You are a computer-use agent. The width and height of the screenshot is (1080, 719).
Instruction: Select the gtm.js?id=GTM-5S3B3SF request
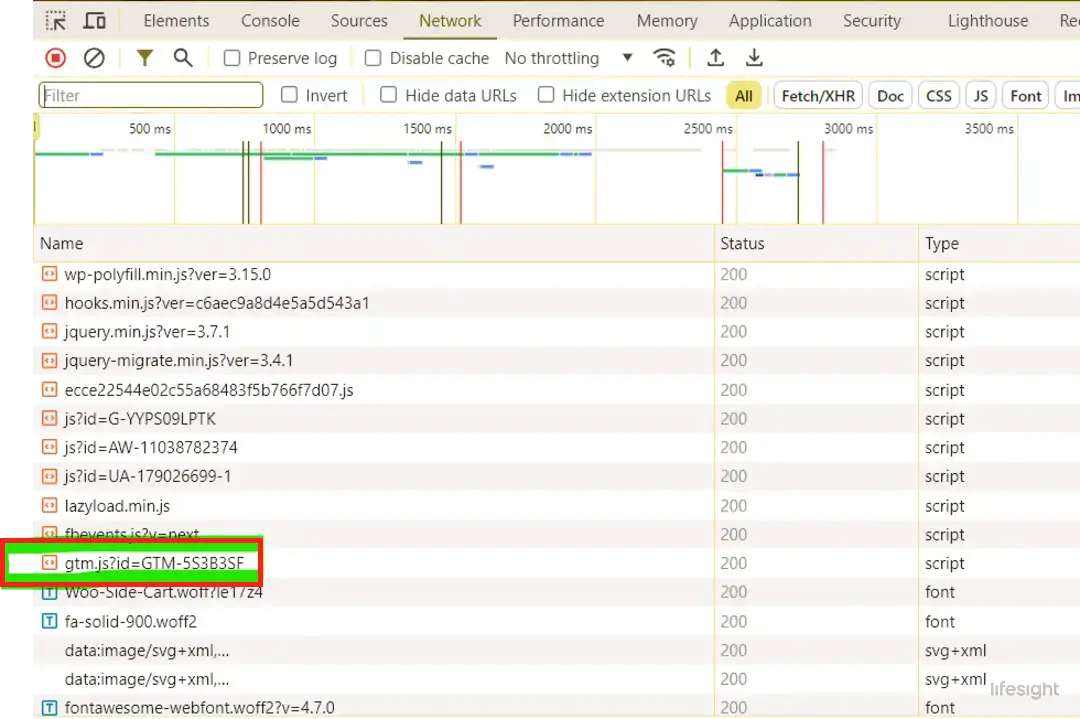(154, 563)
